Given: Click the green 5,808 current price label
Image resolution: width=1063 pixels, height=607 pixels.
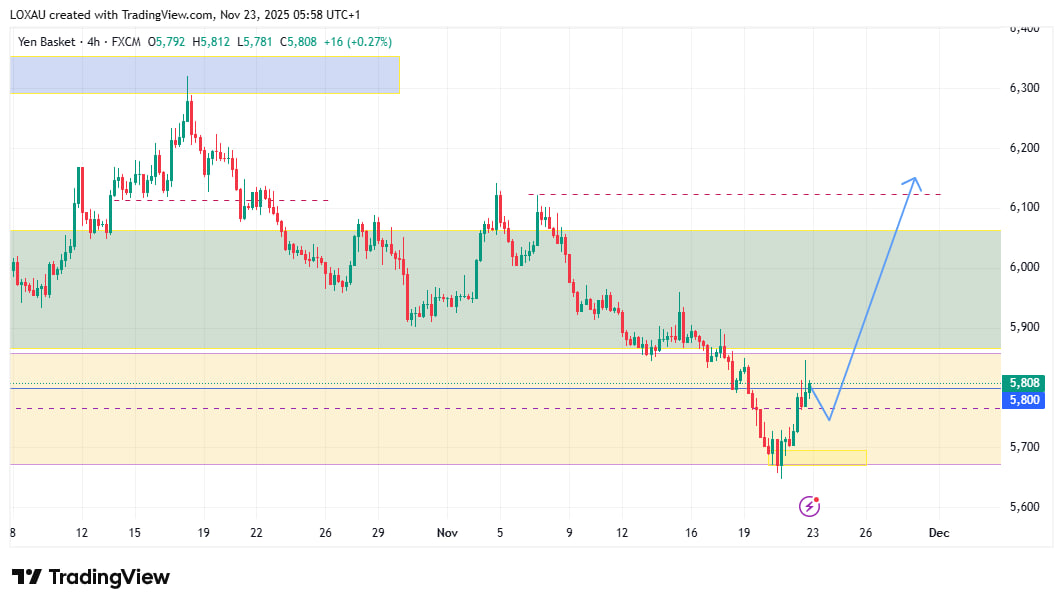Looking at the screenshot, I should [x=1025, y=383].
